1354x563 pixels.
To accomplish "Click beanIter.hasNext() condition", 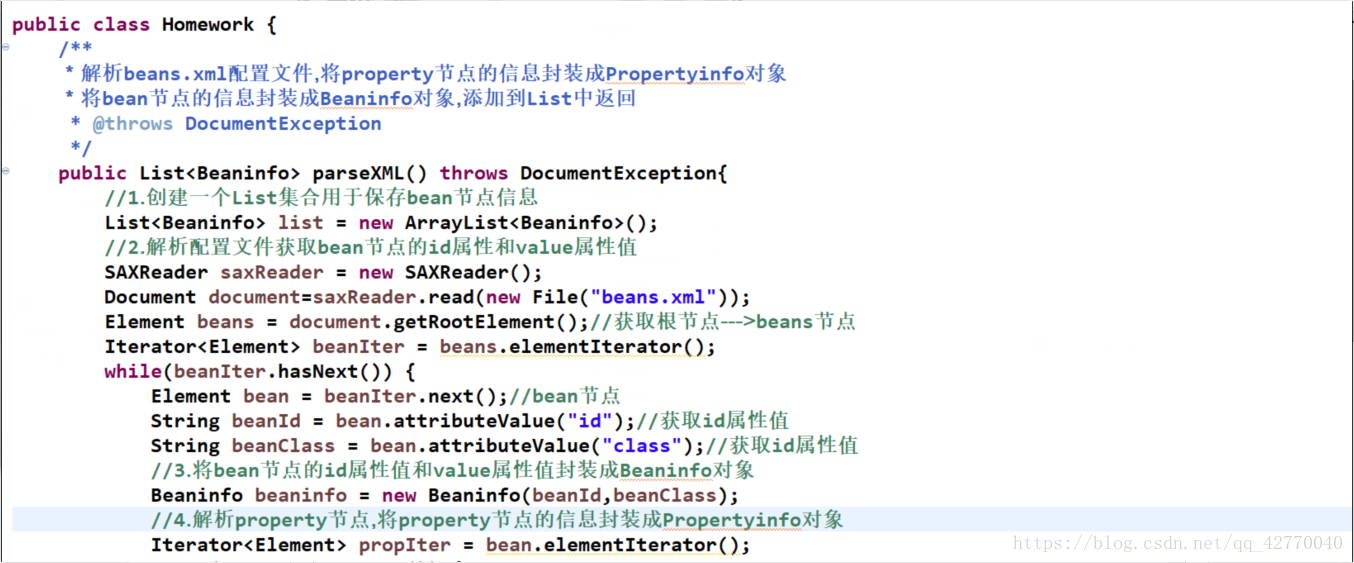I will (283, 371).
